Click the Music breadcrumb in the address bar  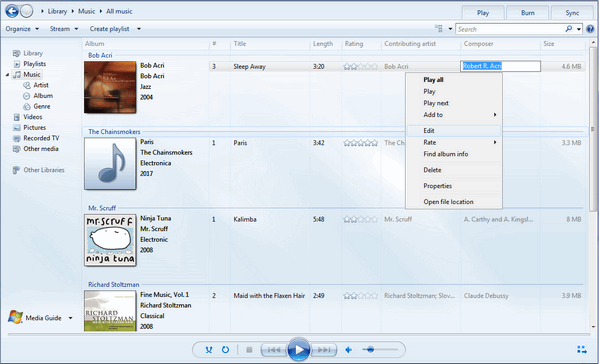tap(86, 11)
